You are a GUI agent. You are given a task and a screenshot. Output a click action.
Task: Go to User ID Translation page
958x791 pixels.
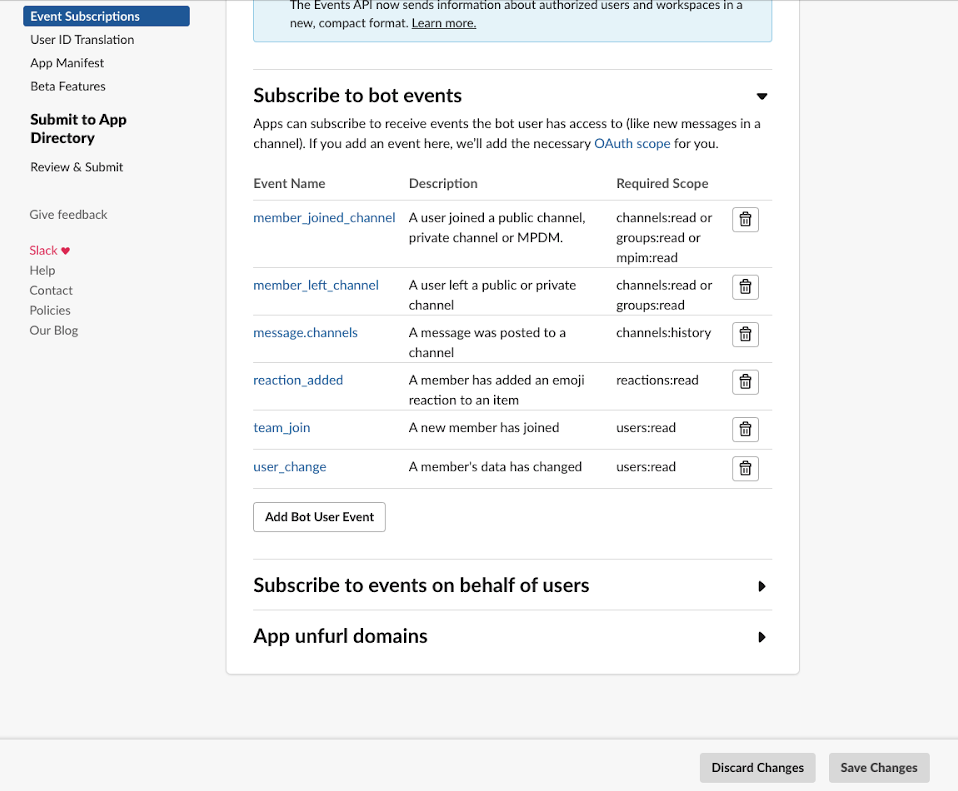pyautogui.click(x=82, y=40)
